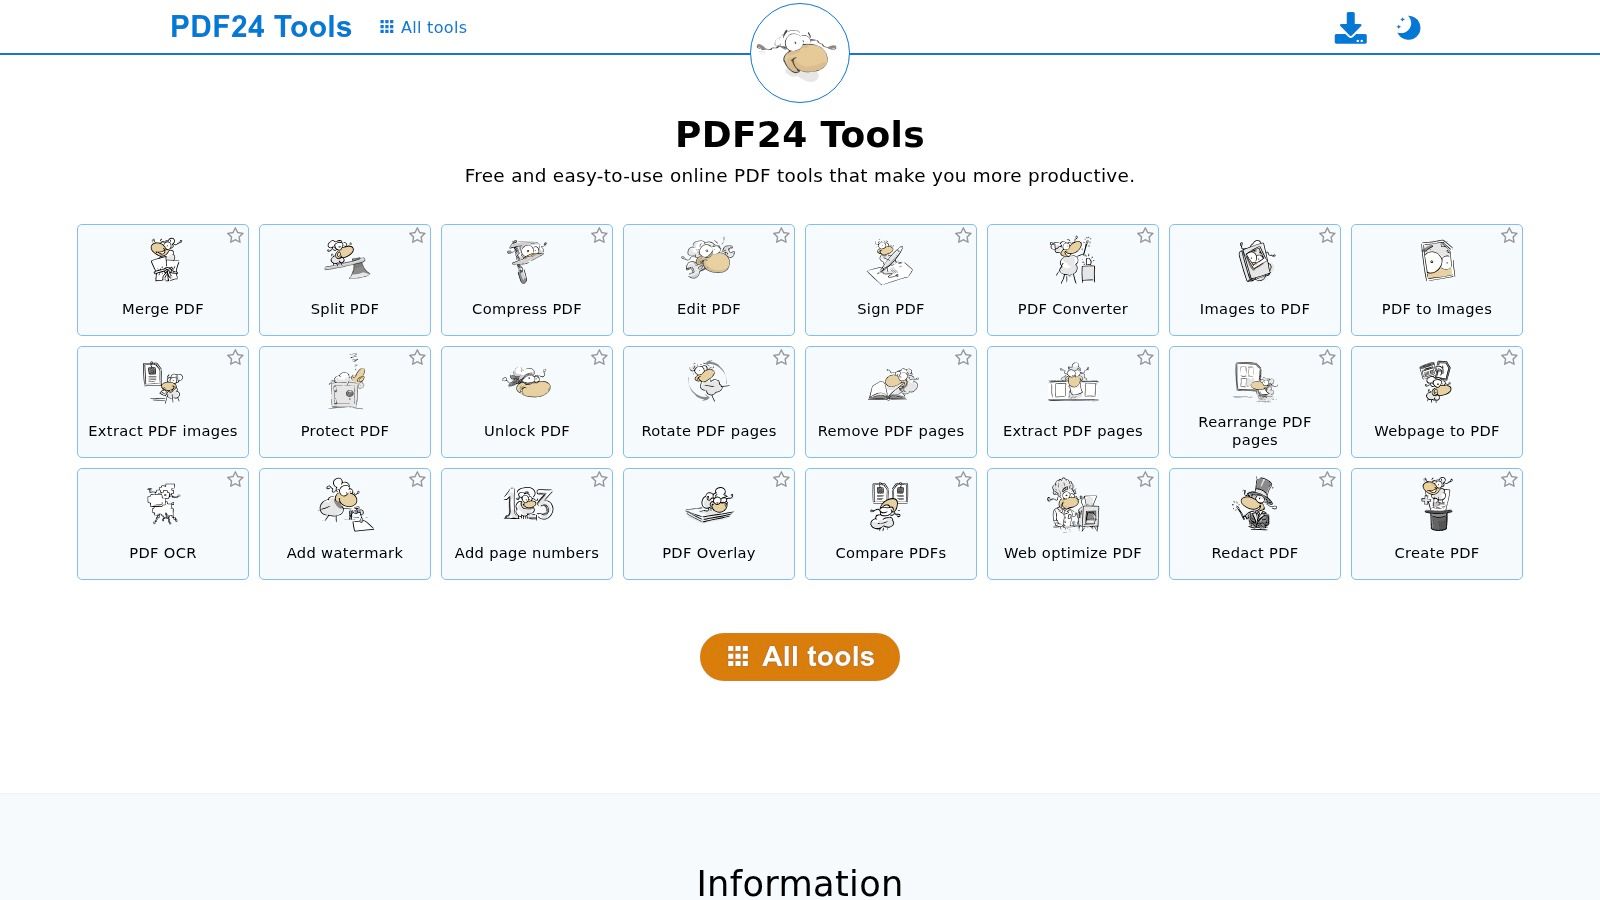The width and height of the screenshot is (1600, 900).
Task: Click the Remove PDF pages label
Action: pyautogui.click(x=891, y=431)
